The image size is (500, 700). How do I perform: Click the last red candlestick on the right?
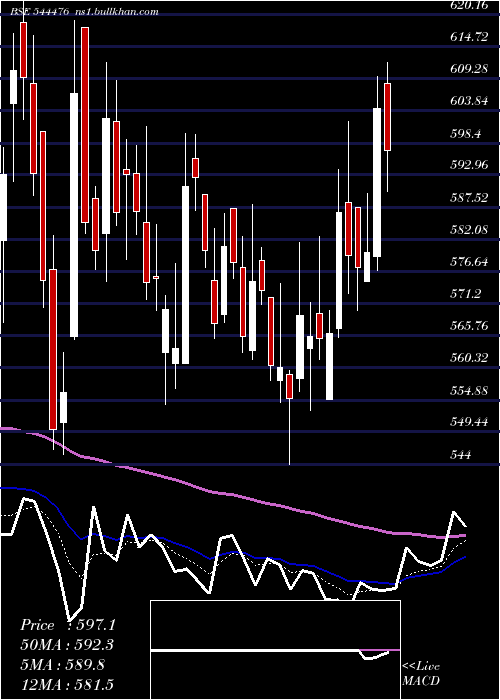[388, 117]
